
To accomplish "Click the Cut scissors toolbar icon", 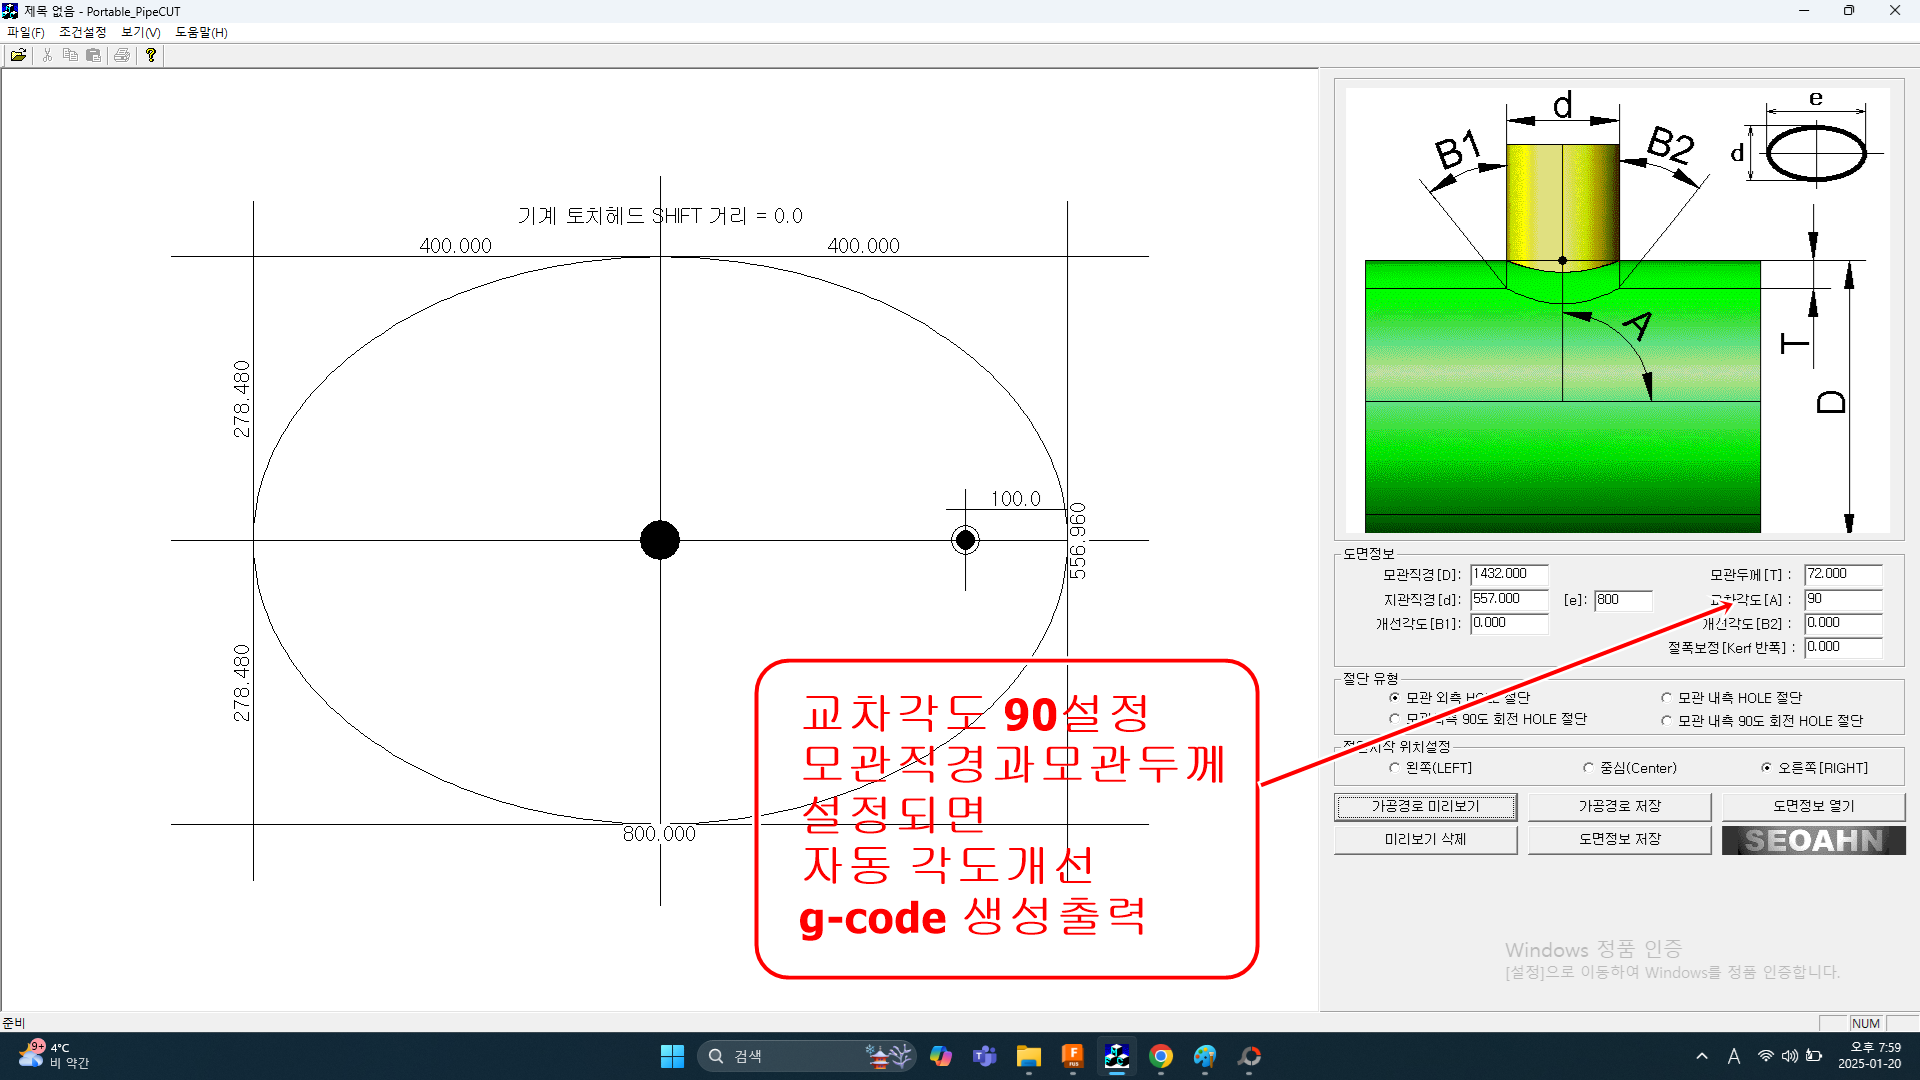I will 47,55.
